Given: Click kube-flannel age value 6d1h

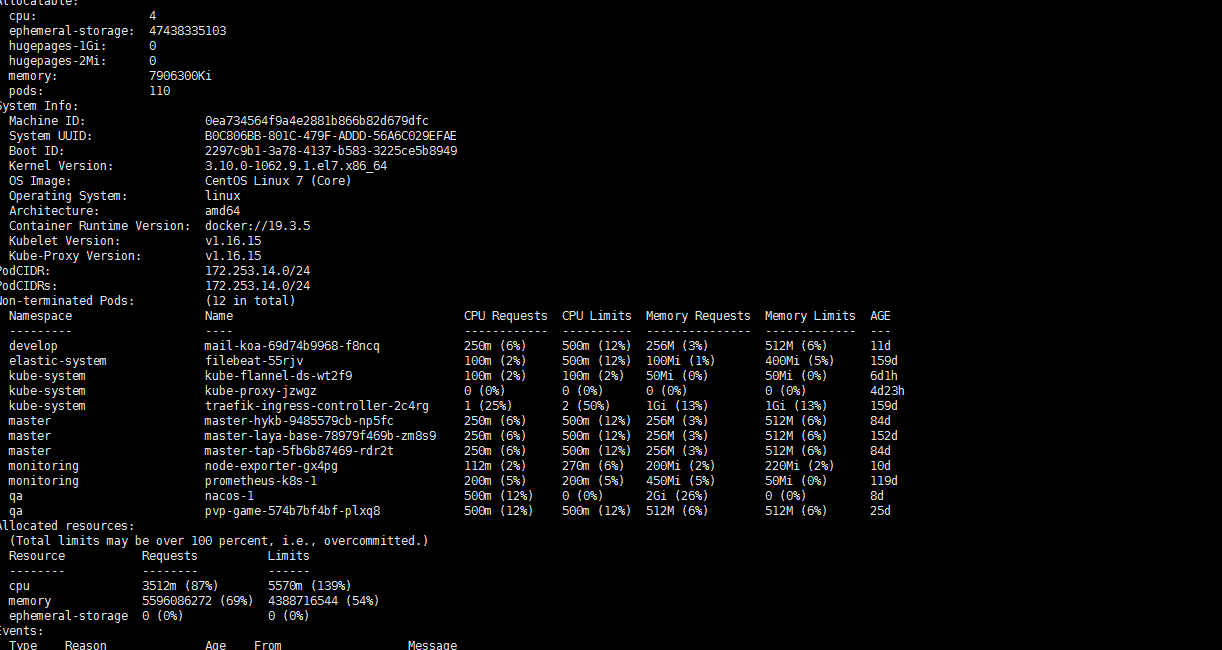Looking at the screenshot, I should coord(884,376).
